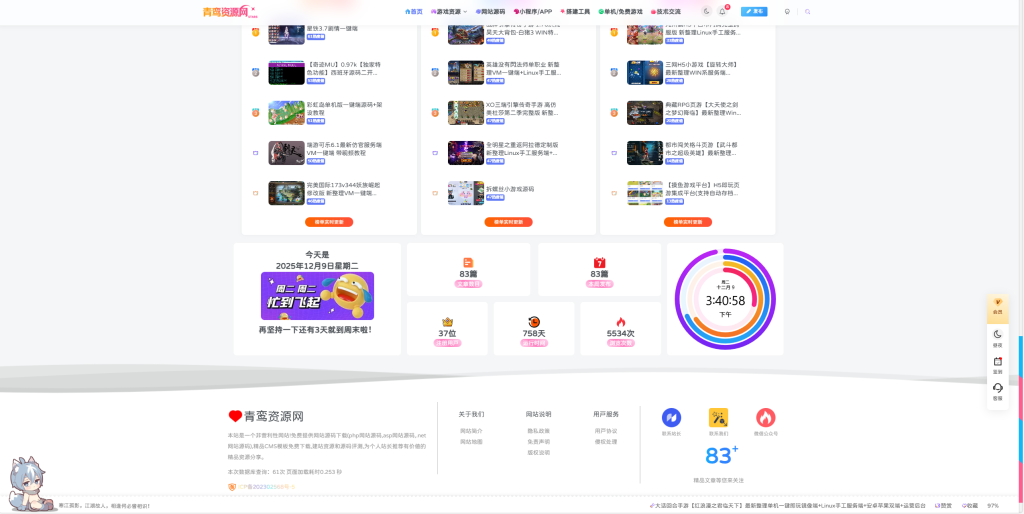The width and height of the screenshot is (1024, 514).
Task: Open the 端游可乐6.1 post thumbnail
Action: (286, 153)
